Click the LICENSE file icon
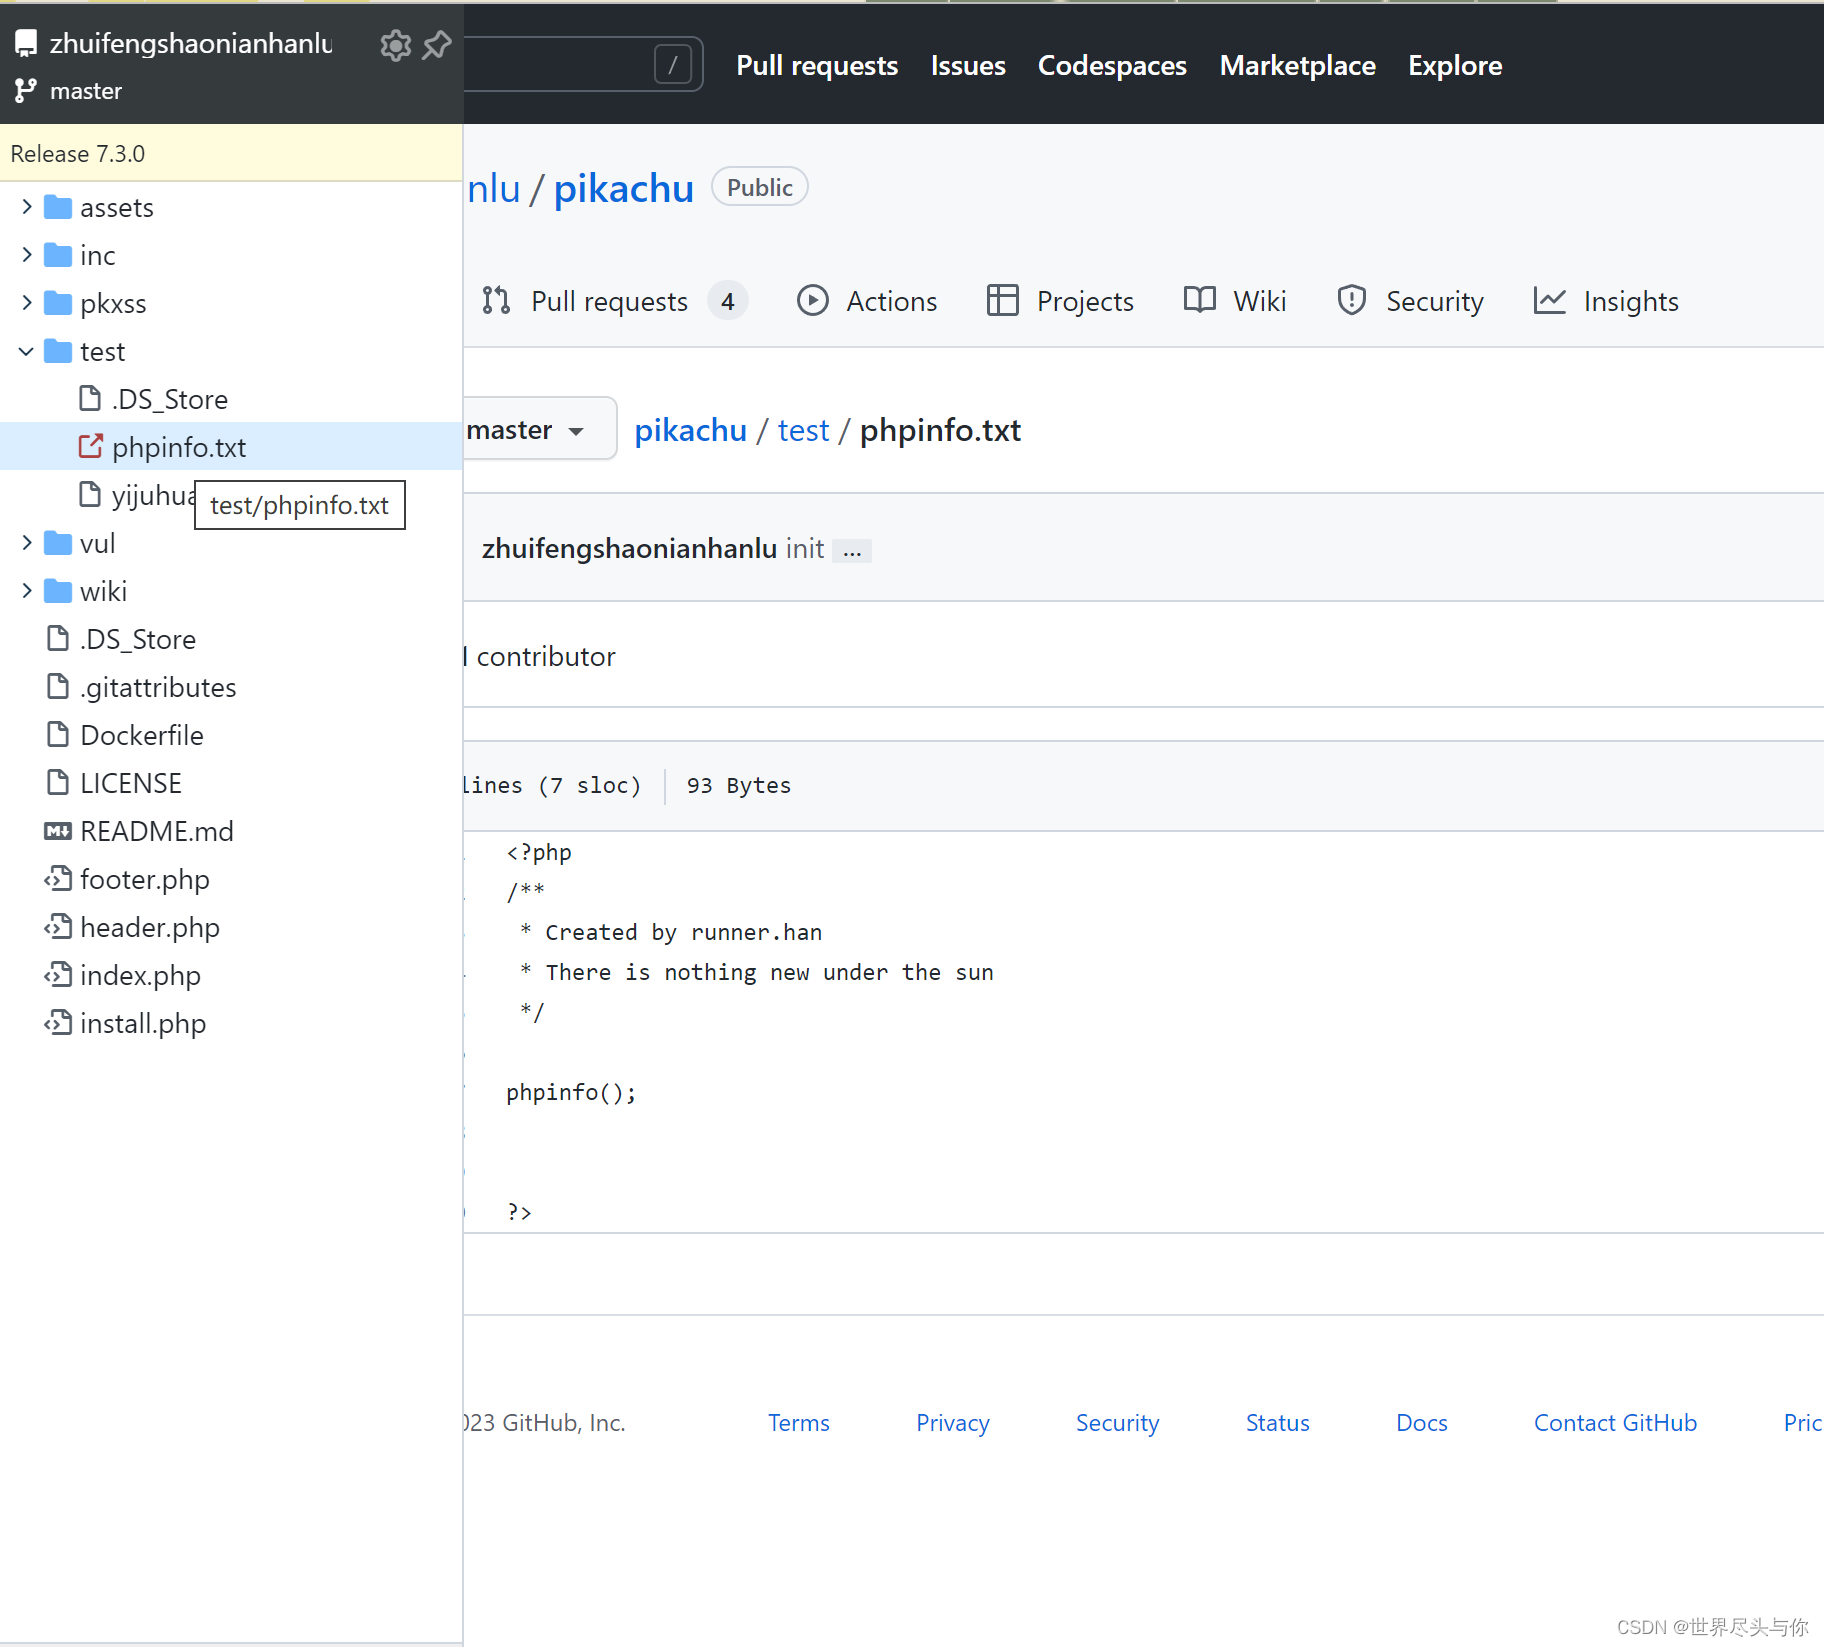 (x=58, y=782)
